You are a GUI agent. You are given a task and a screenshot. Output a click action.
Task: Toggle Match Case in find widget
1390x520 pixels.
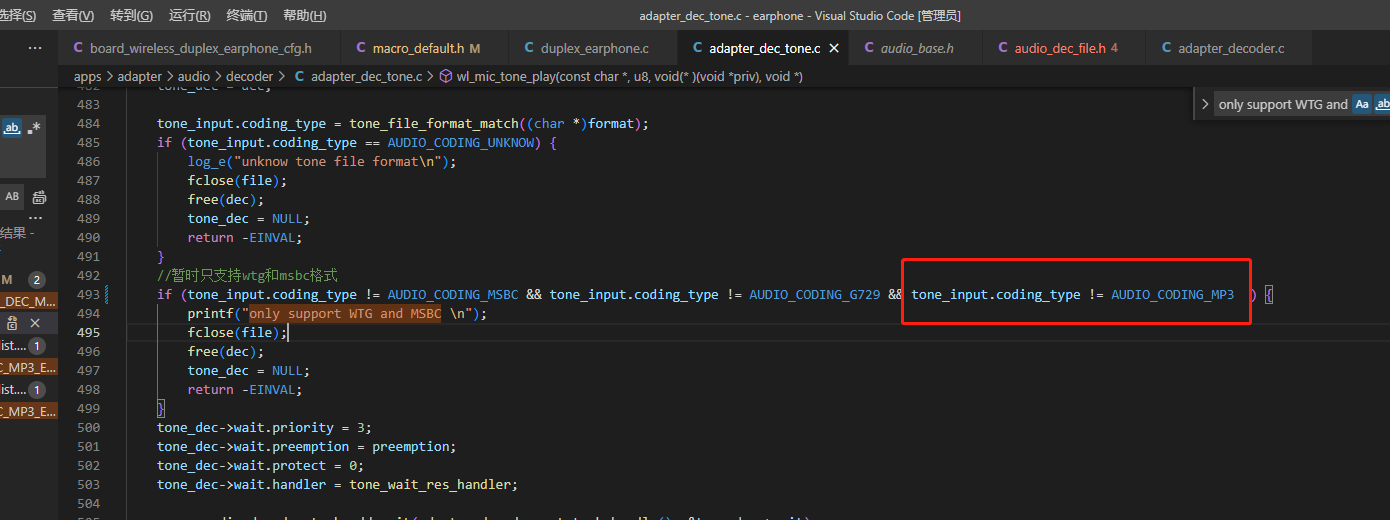(1361, 104)
